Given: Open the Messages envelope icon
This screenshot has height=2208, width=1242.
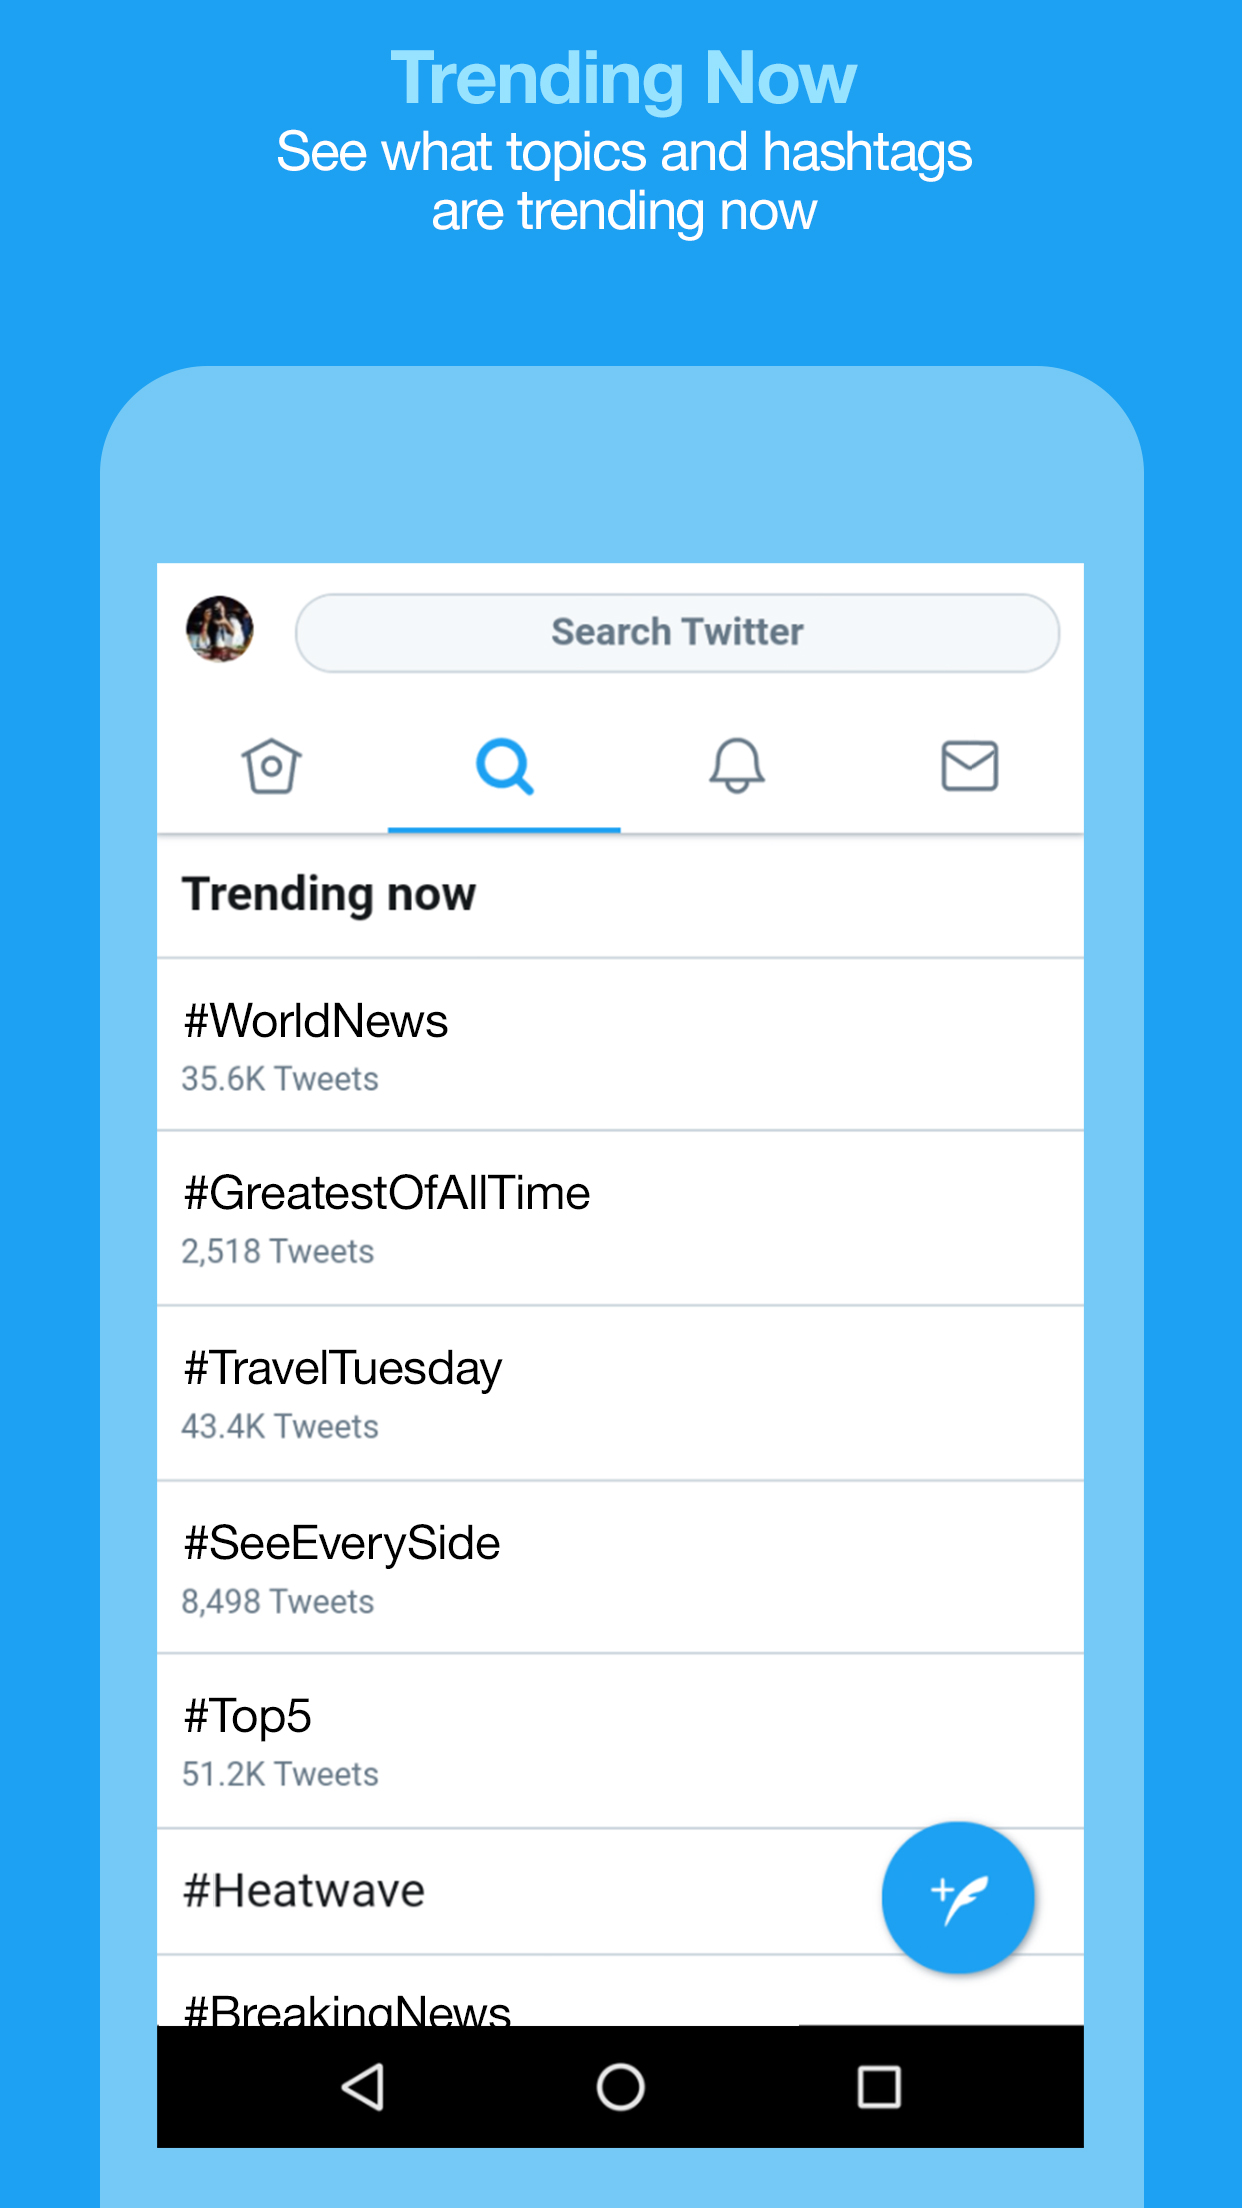Looking at the screenshot, I should (x=969, y=767).
